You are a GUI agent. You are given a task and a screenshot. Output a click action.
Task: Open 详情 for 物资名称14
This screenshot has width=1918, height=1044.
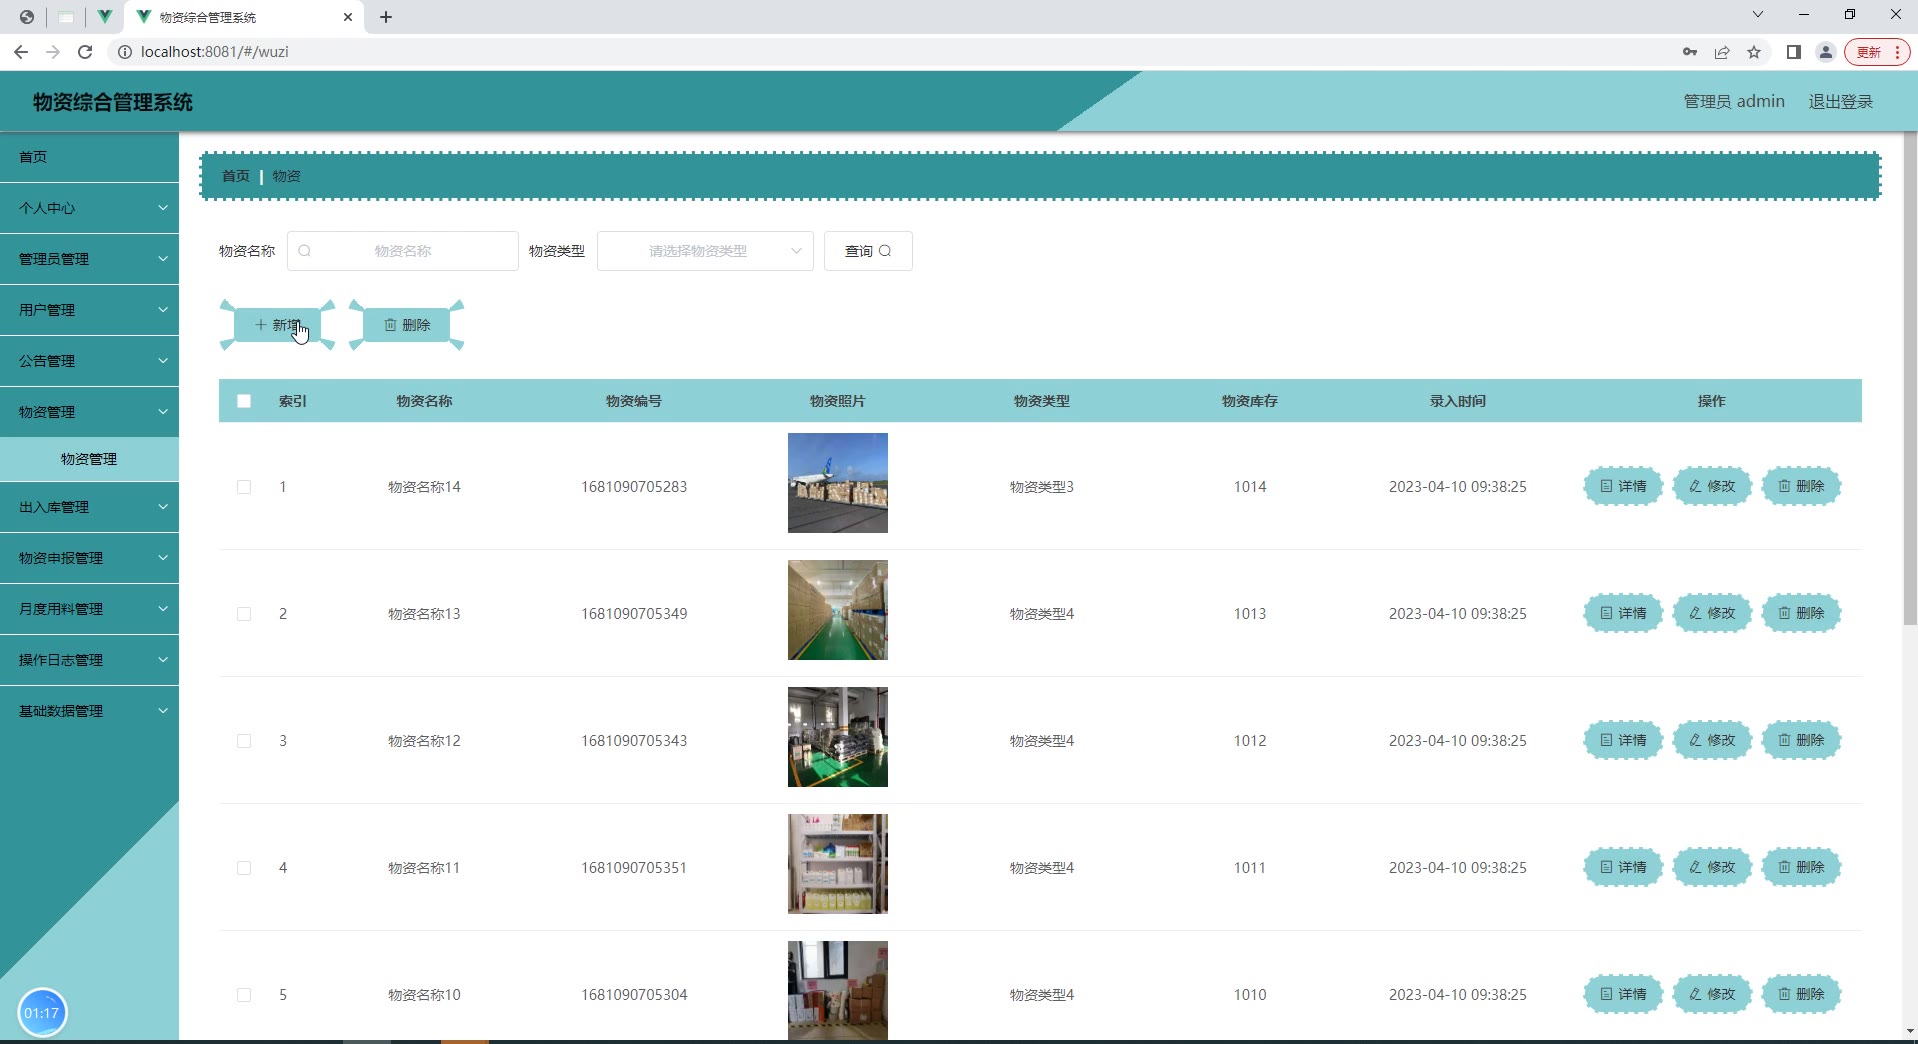(x=1623, y=486)
